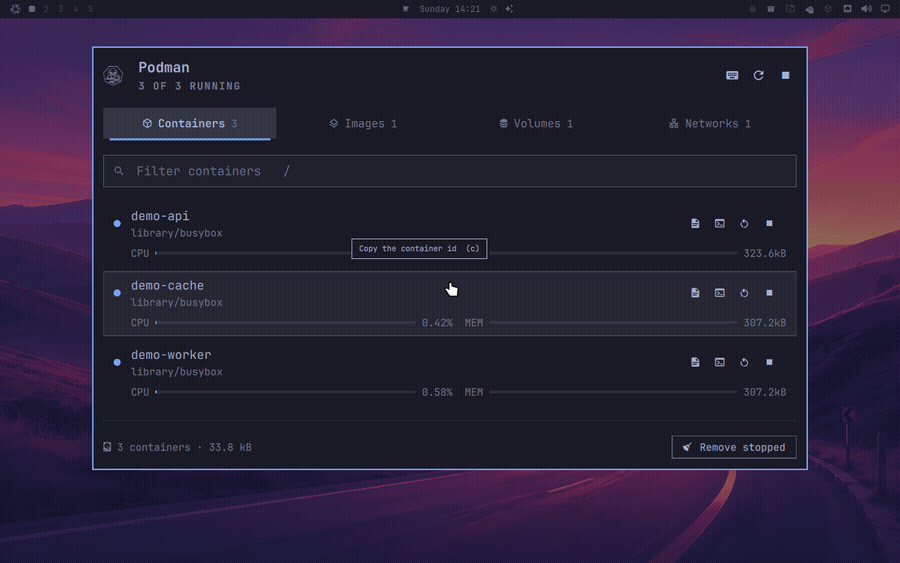The height and width of the screenshot is (563, 900).
Task: Focus the Filter containers input field
Action: point(449,171)
